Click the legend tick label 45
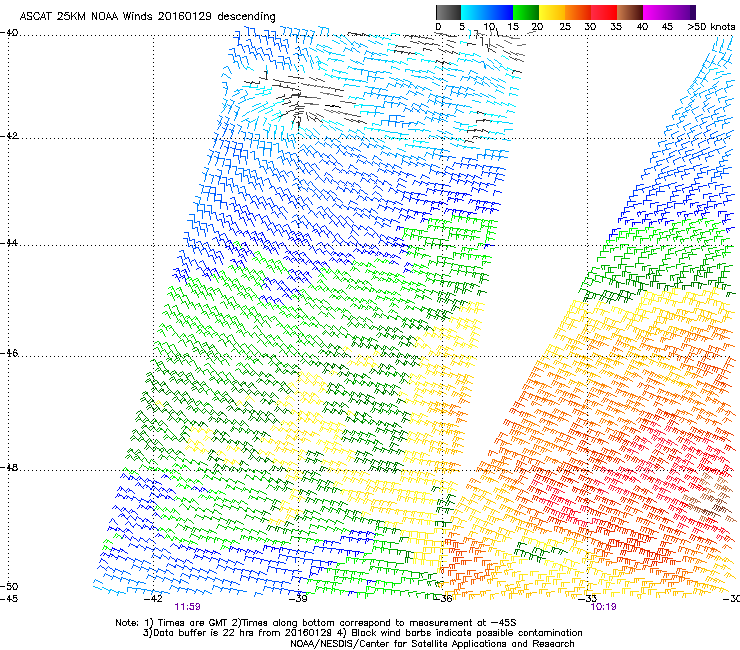740x650 pixels. coord(667,26)
